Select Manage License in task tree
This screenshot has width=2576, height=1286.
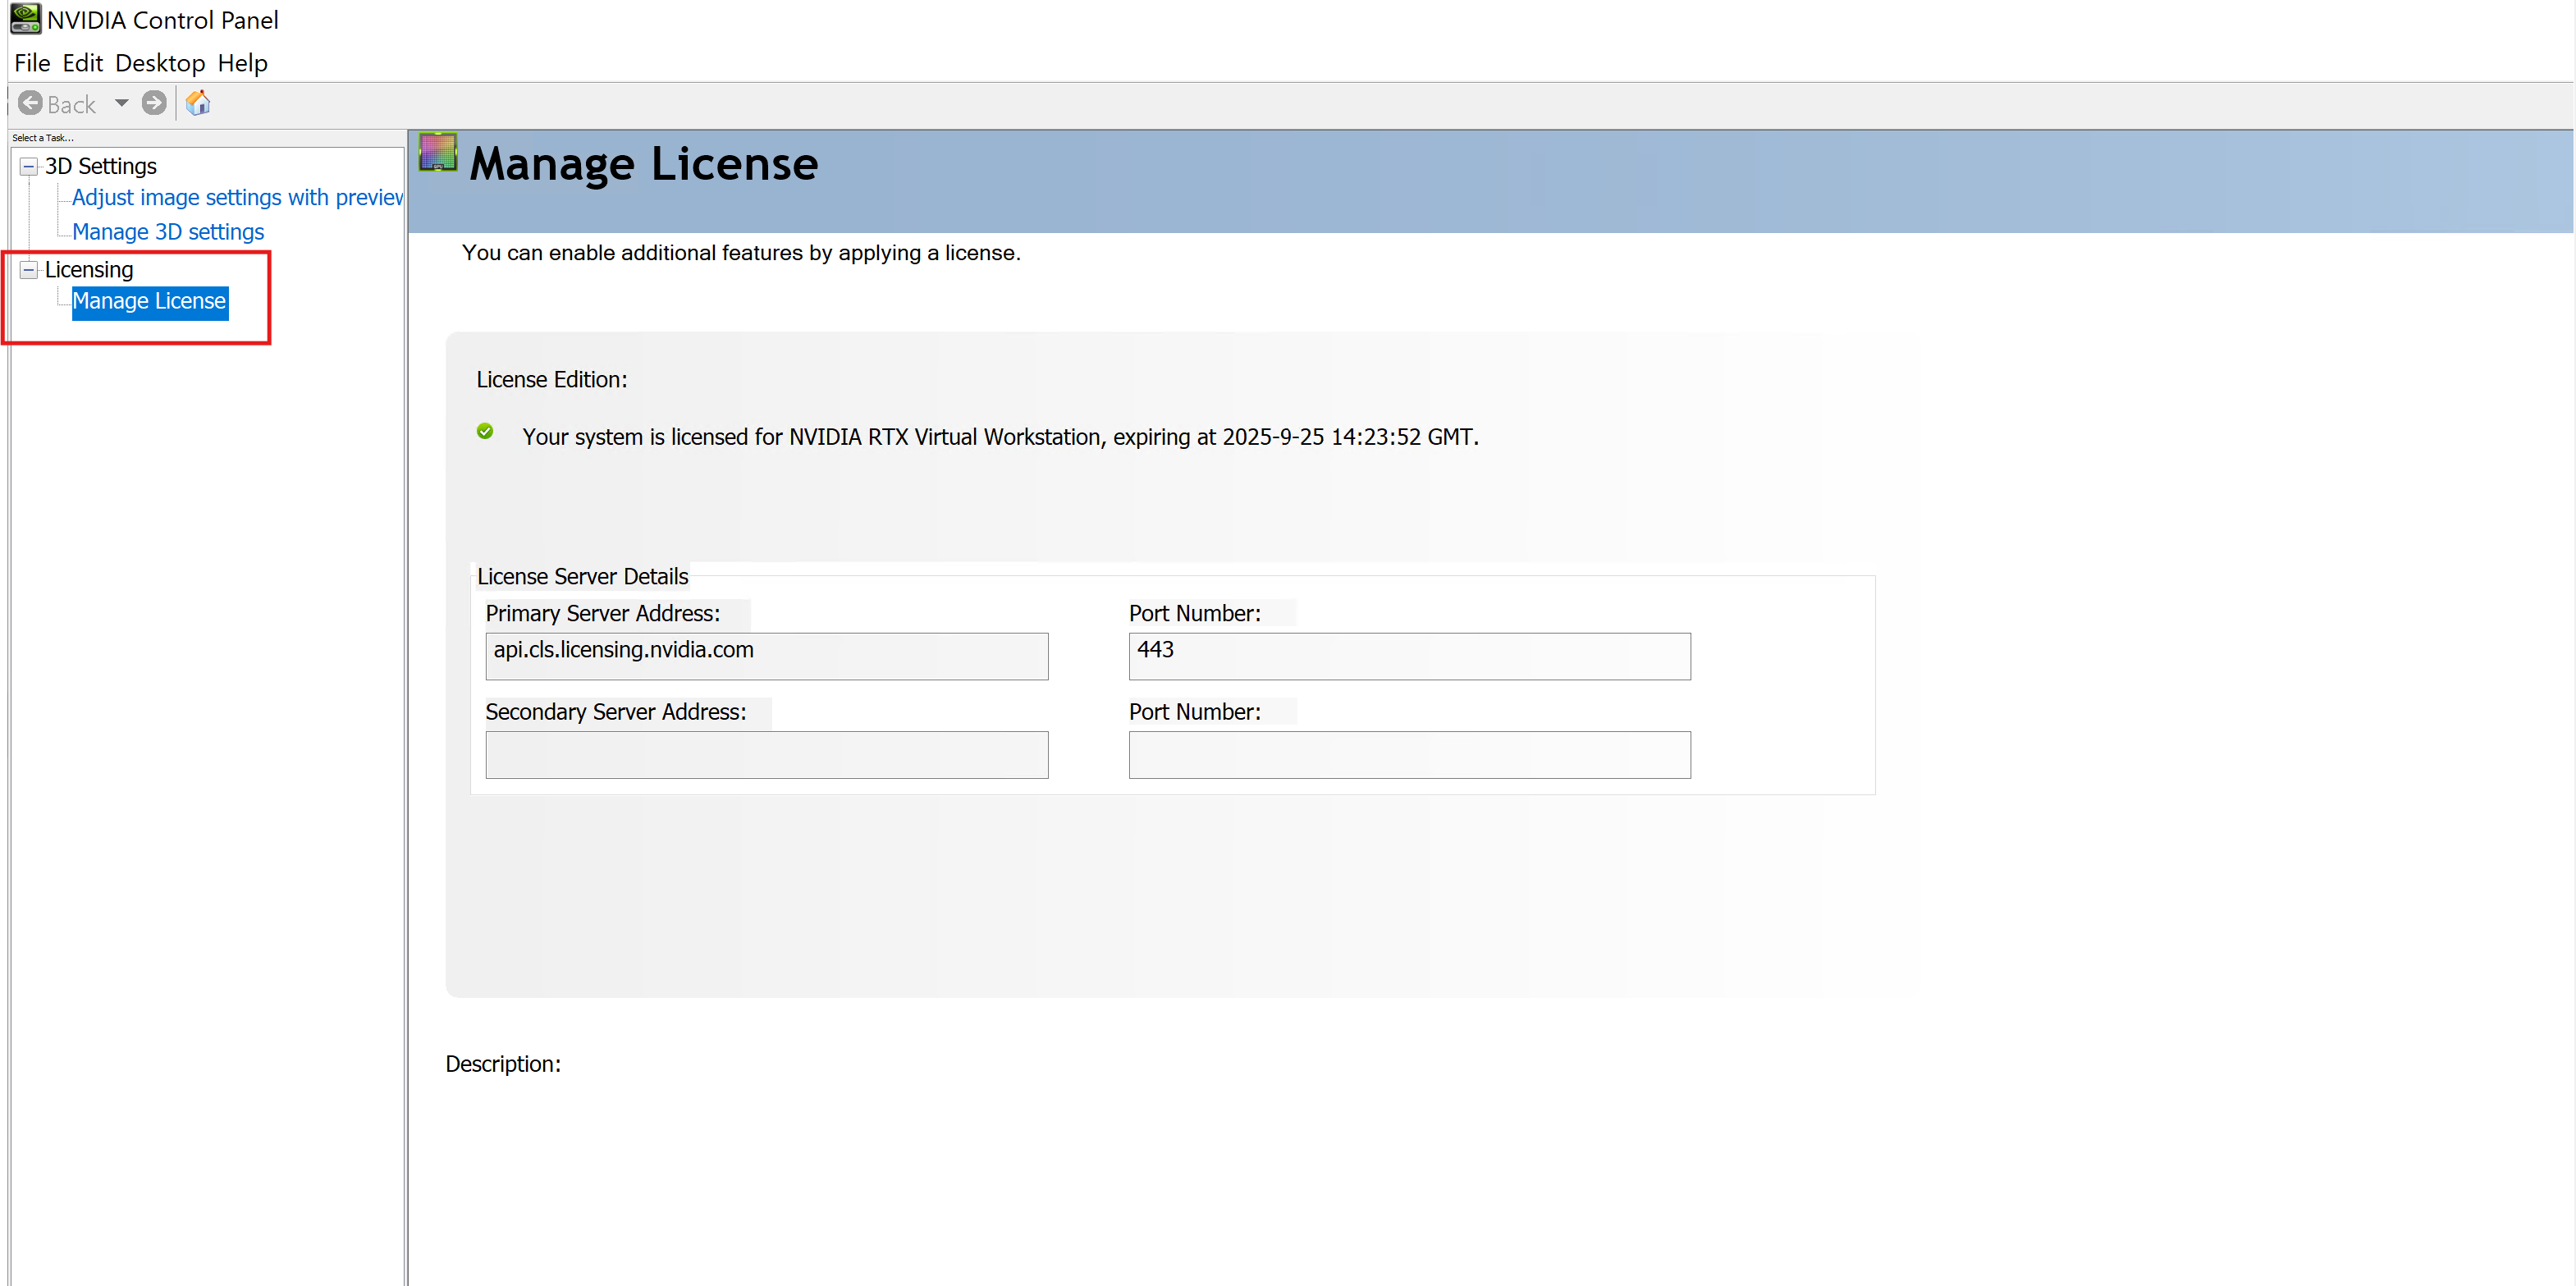150,302
